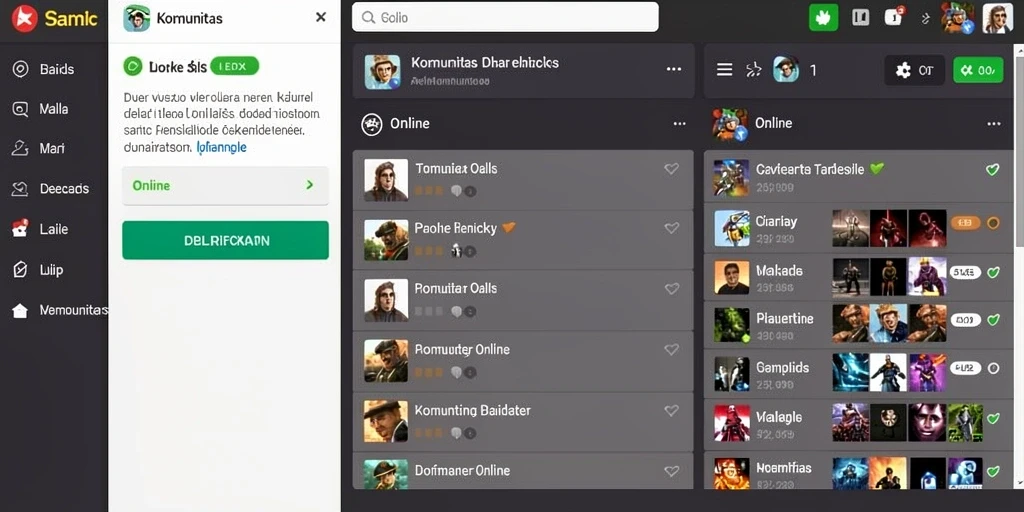Select Komunting Baidater entry
The image size is (1024, 512).
522,422
